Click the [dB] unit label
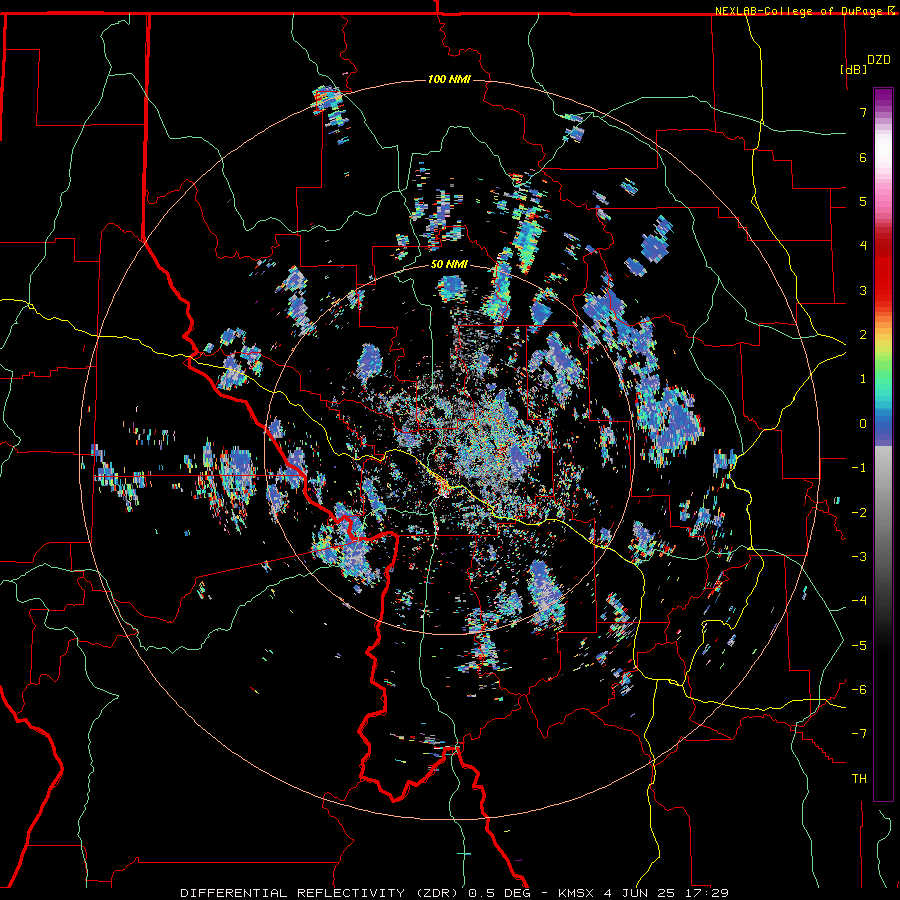Image resolution: width=900 pixels, height=900 pixels. pos(854,69)
